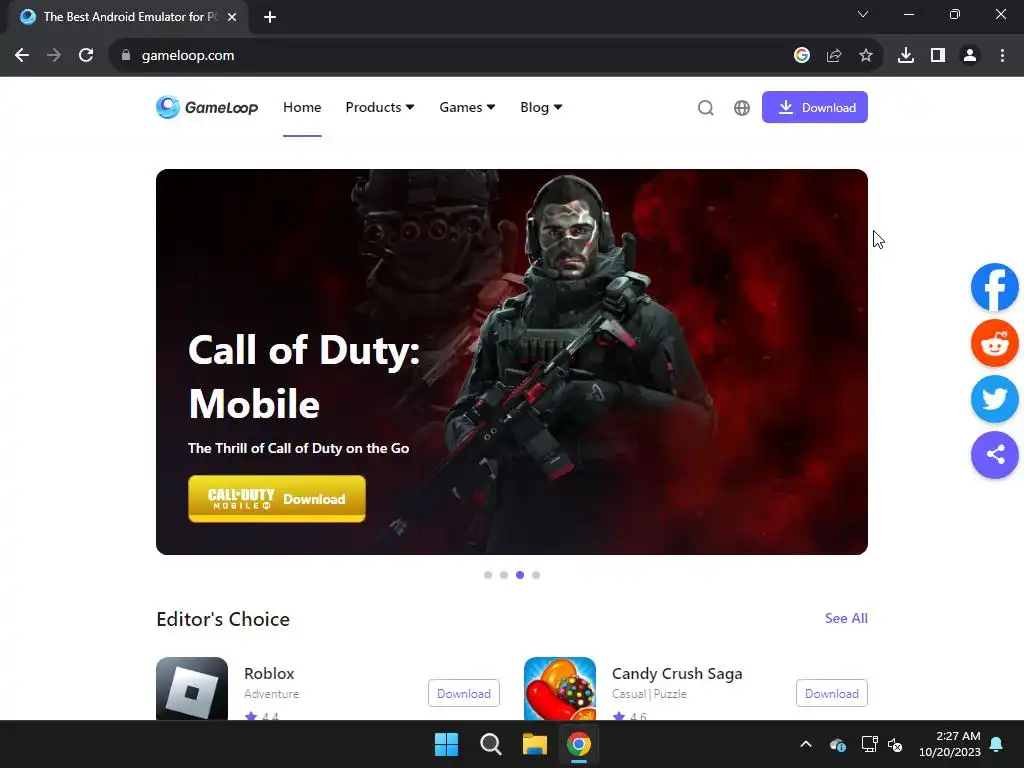
Task: Toggle the Chrome side panel
Action: [x=938, y=56]
